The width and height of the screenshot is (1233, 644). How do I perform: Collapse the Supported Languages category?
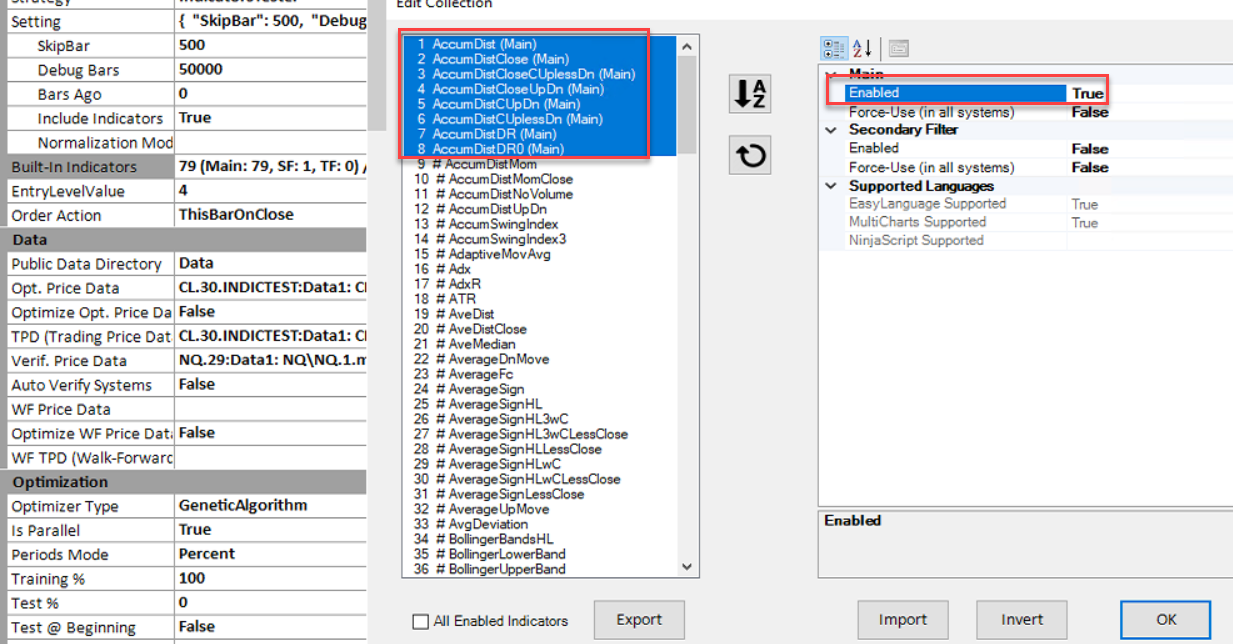[830, 186]
